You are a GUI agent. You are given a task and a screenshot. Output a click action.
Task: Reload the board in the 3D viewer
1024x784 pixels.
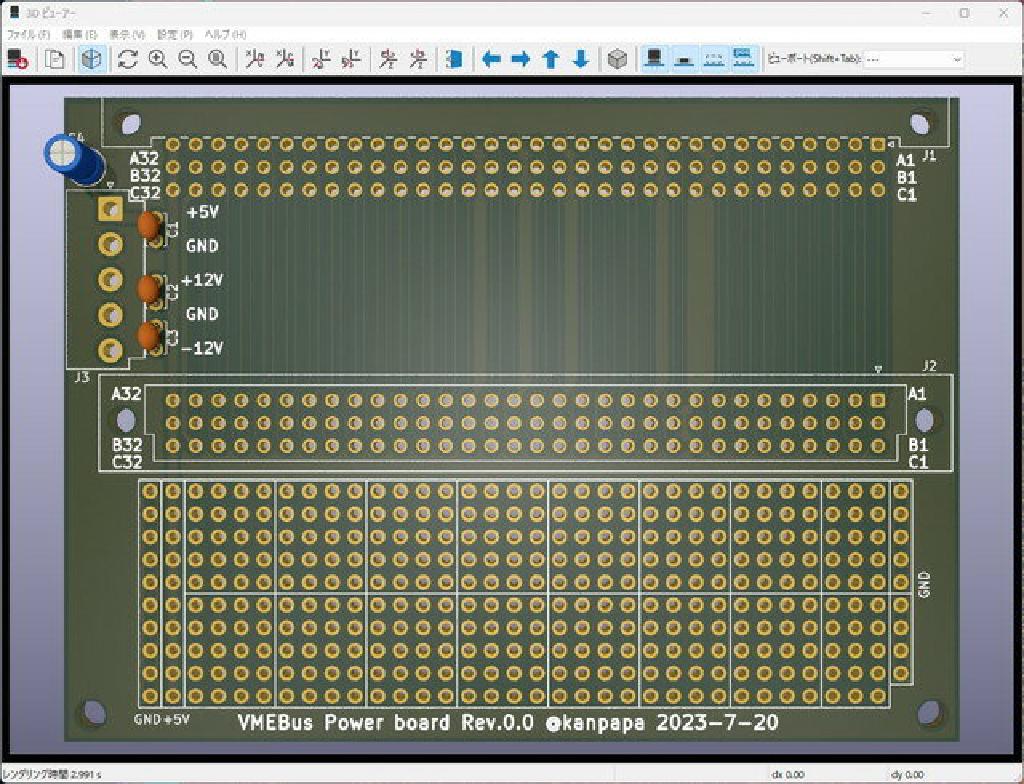pos(18,58)
